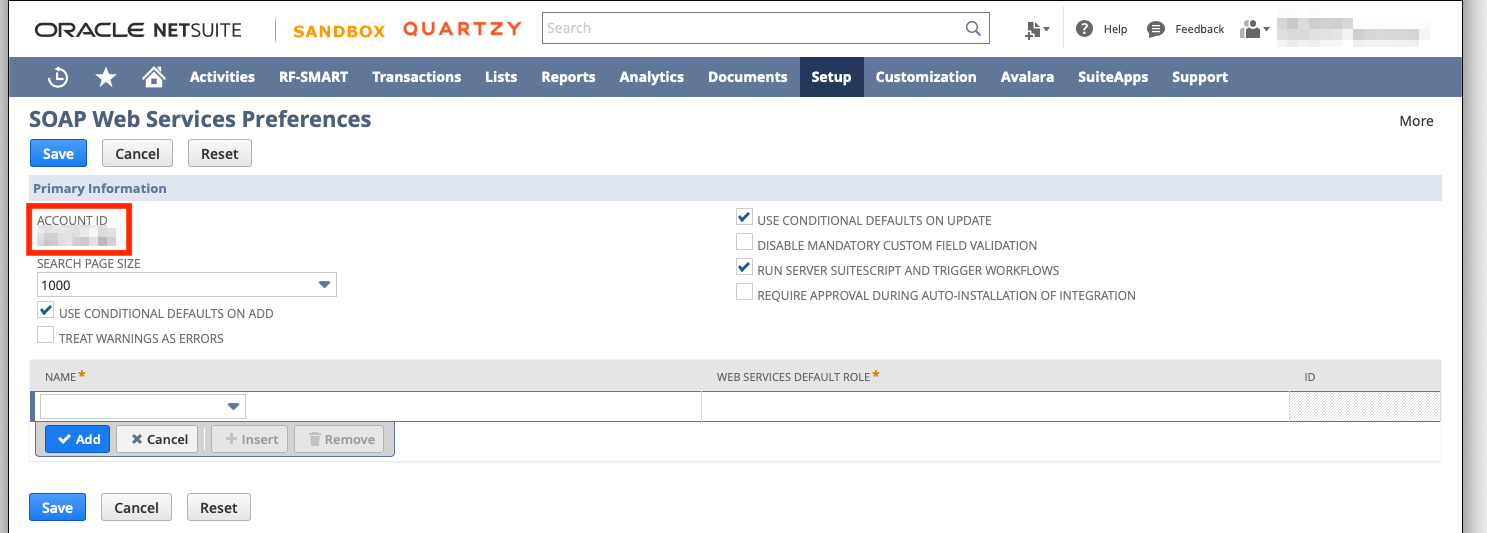Click the Add row button
Image resolution: width=1487 pixels, height=533 pixels.
coord(77,439)
